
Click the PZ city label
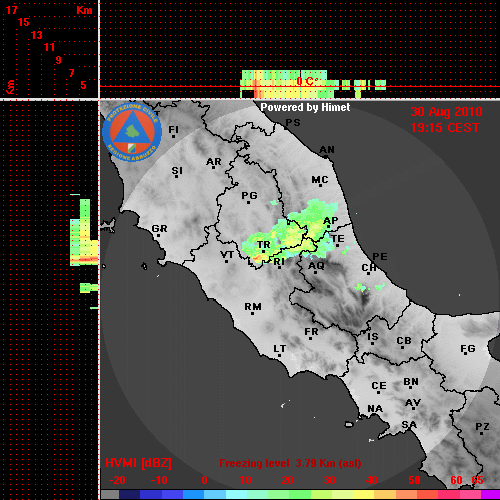482,427
